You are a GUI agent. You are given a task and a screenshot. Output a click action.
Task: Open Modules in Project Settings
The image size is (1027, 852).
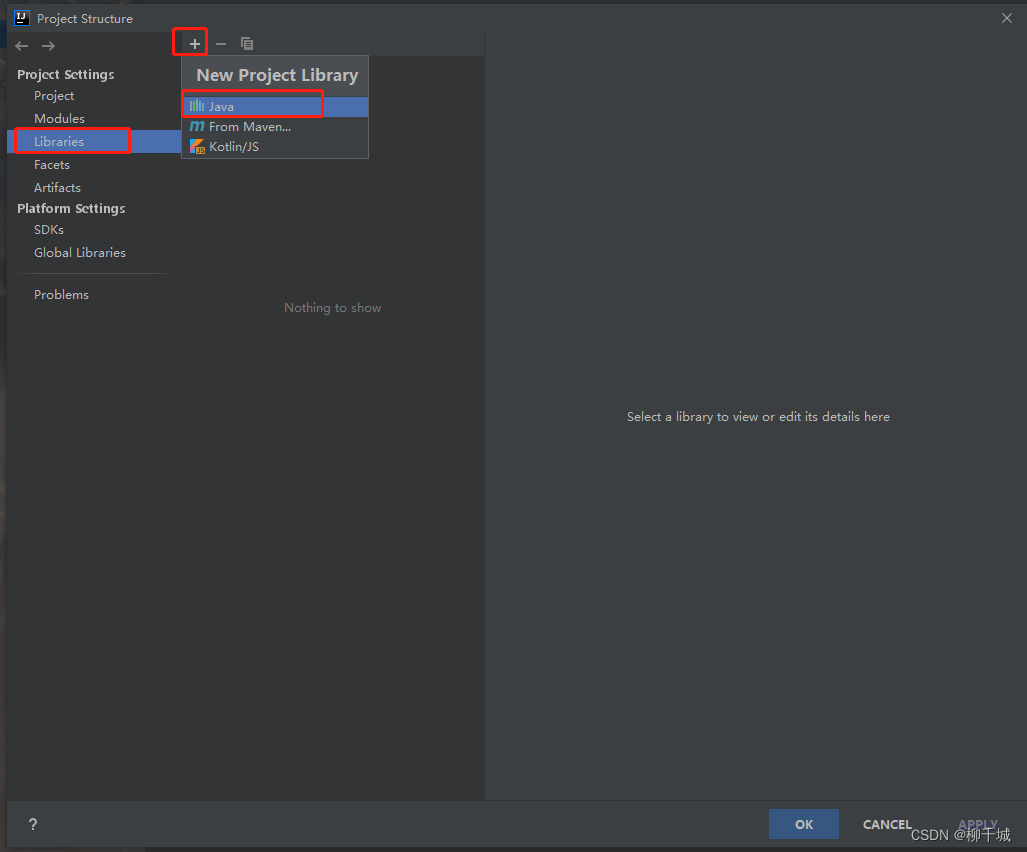(59, 119)
